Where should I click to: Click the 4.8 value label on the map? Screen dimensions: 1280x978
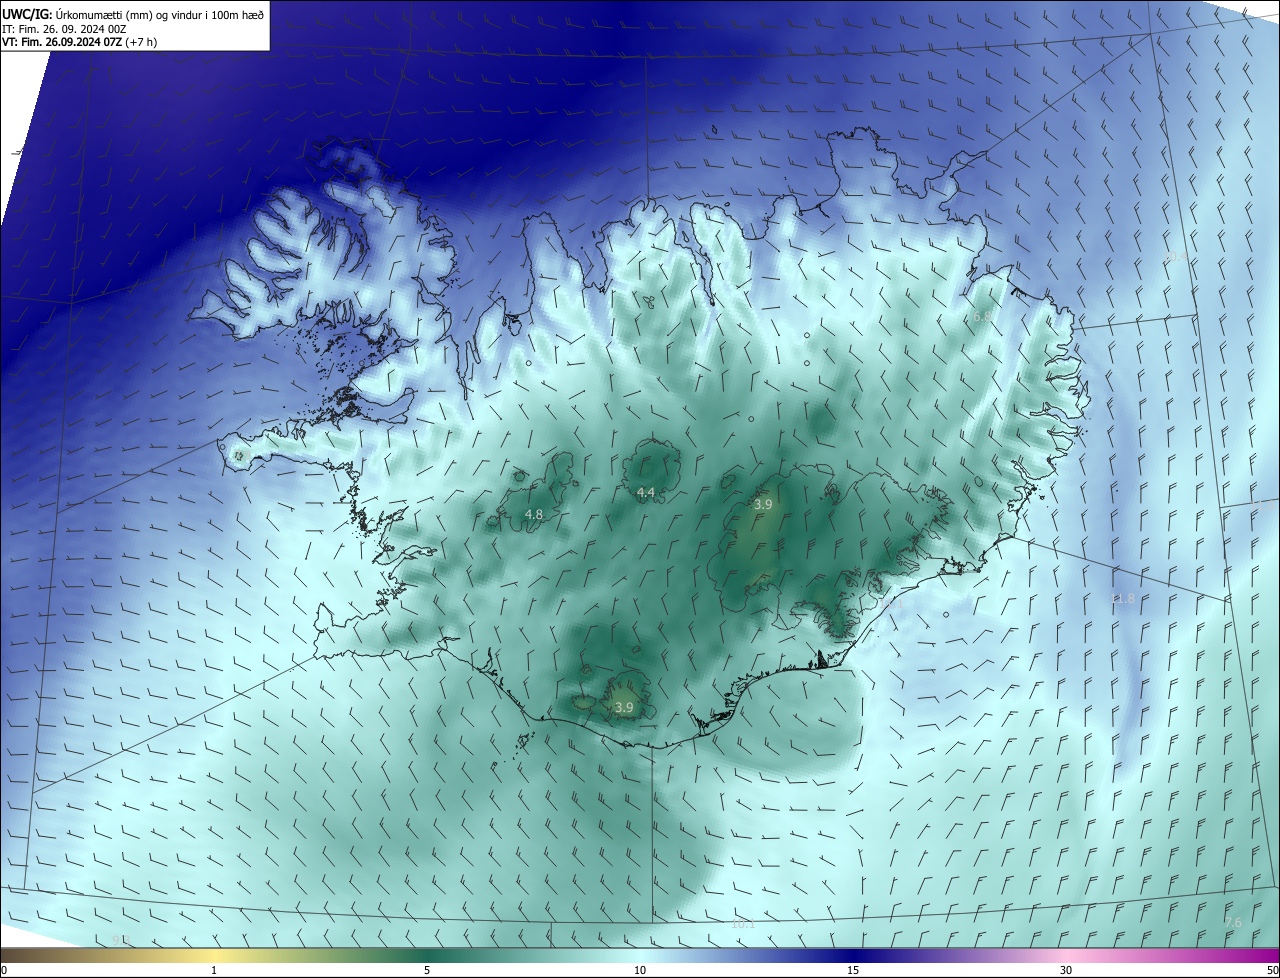(x=534, y=514)
